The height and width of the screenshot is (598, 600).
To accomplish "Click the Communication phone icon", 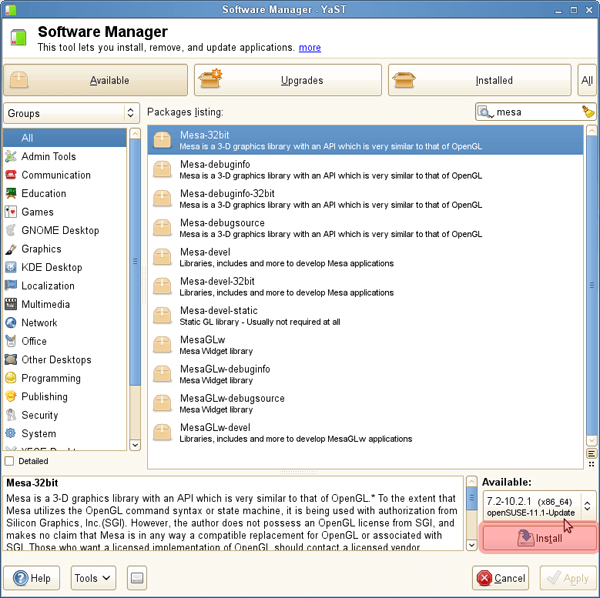I will click(x=11, y=175).
